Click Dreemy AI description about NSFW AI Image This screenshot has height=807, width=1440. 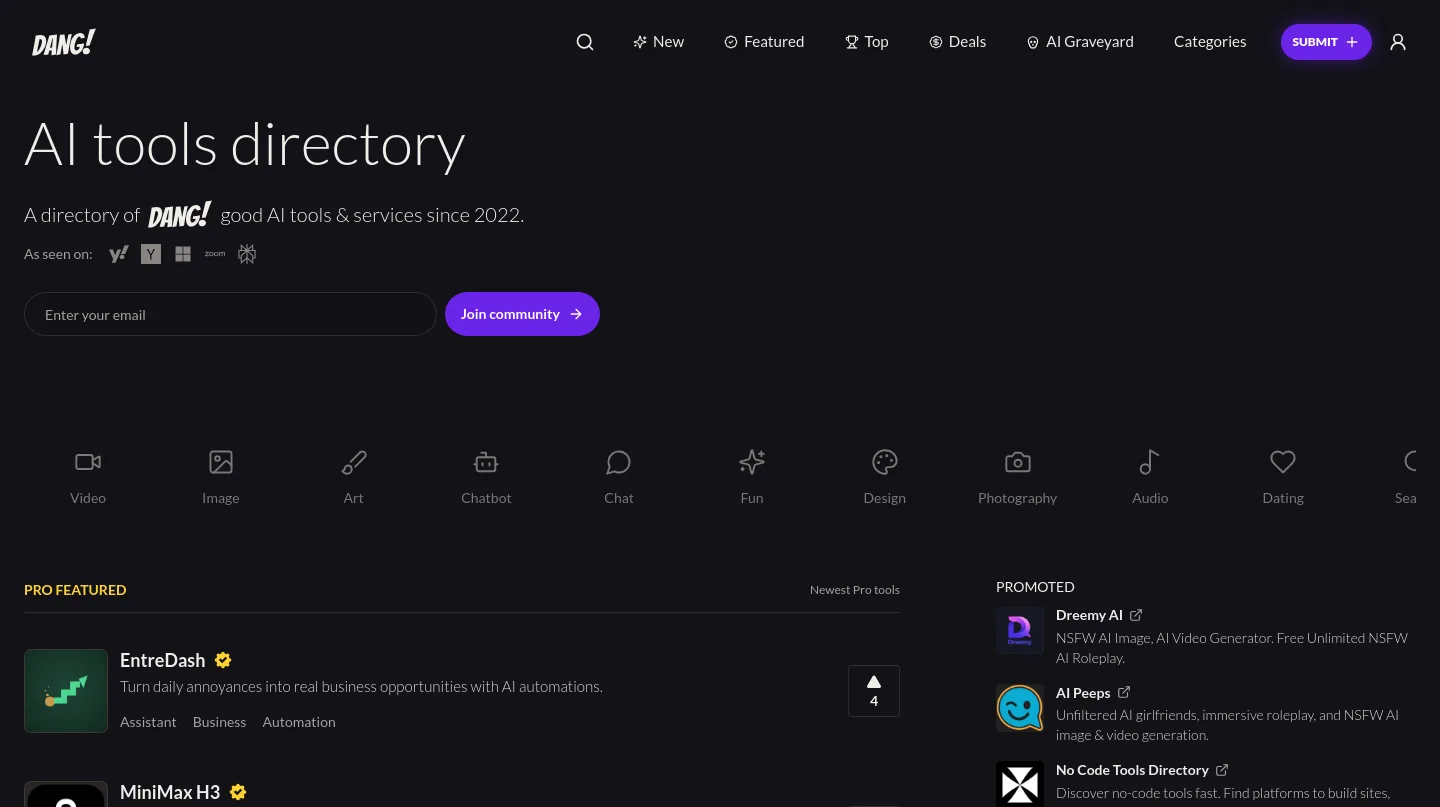tap(1232, 648)
